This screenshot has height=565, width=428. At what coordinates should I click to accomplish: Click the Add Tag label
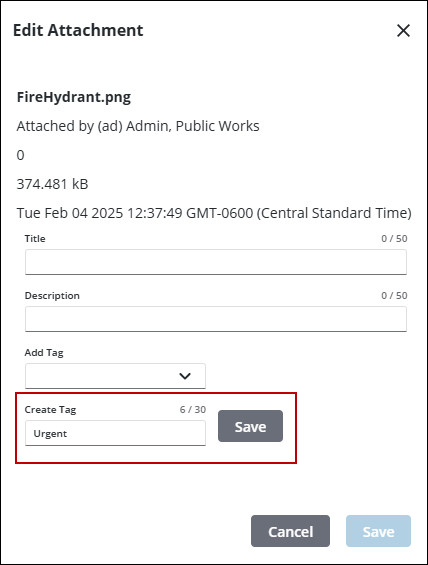click(44, 353)
